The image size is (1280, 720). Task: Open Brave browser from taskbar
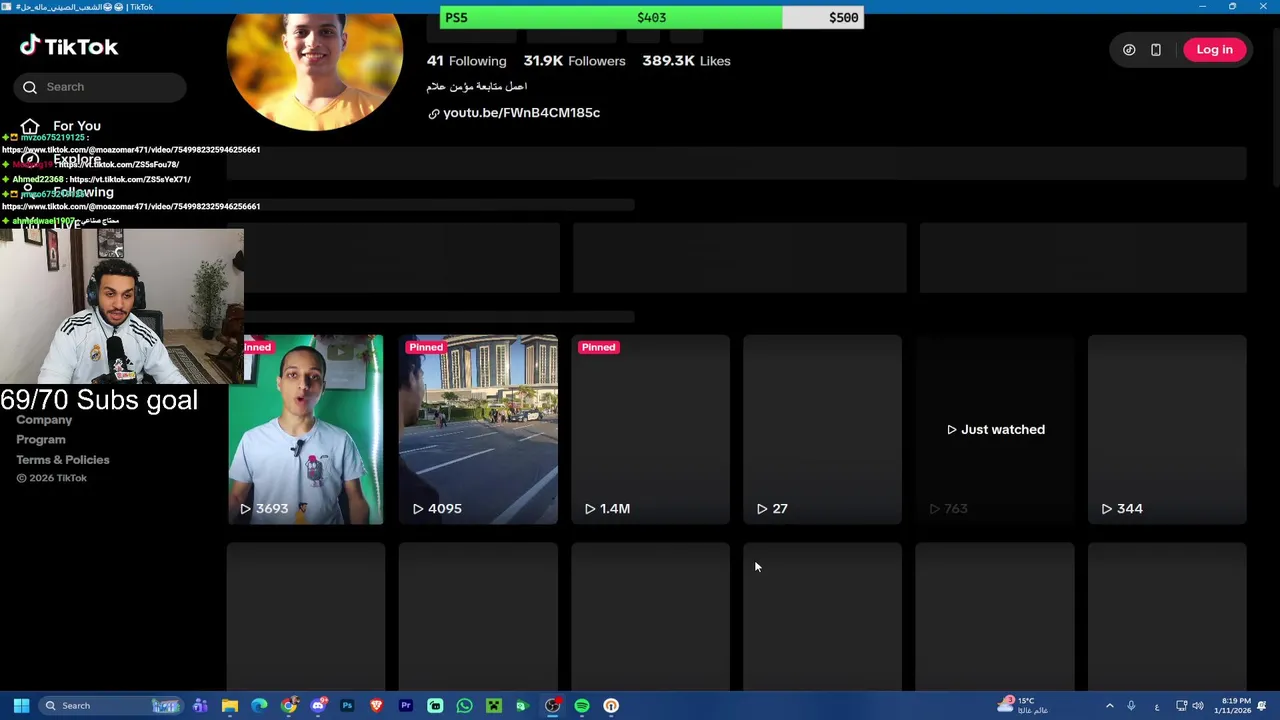point(376,706)
